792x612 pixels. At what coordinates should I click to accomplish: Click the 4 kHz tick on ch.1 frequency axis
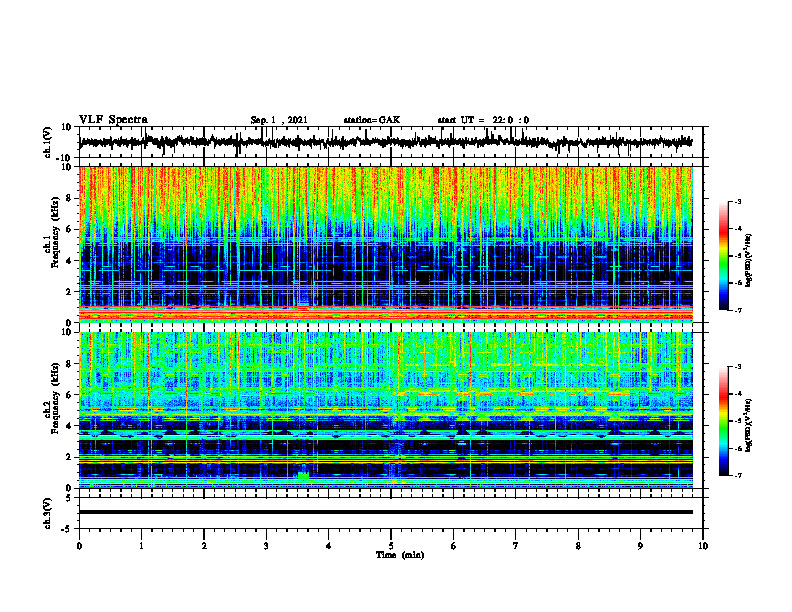coord(70,261)
